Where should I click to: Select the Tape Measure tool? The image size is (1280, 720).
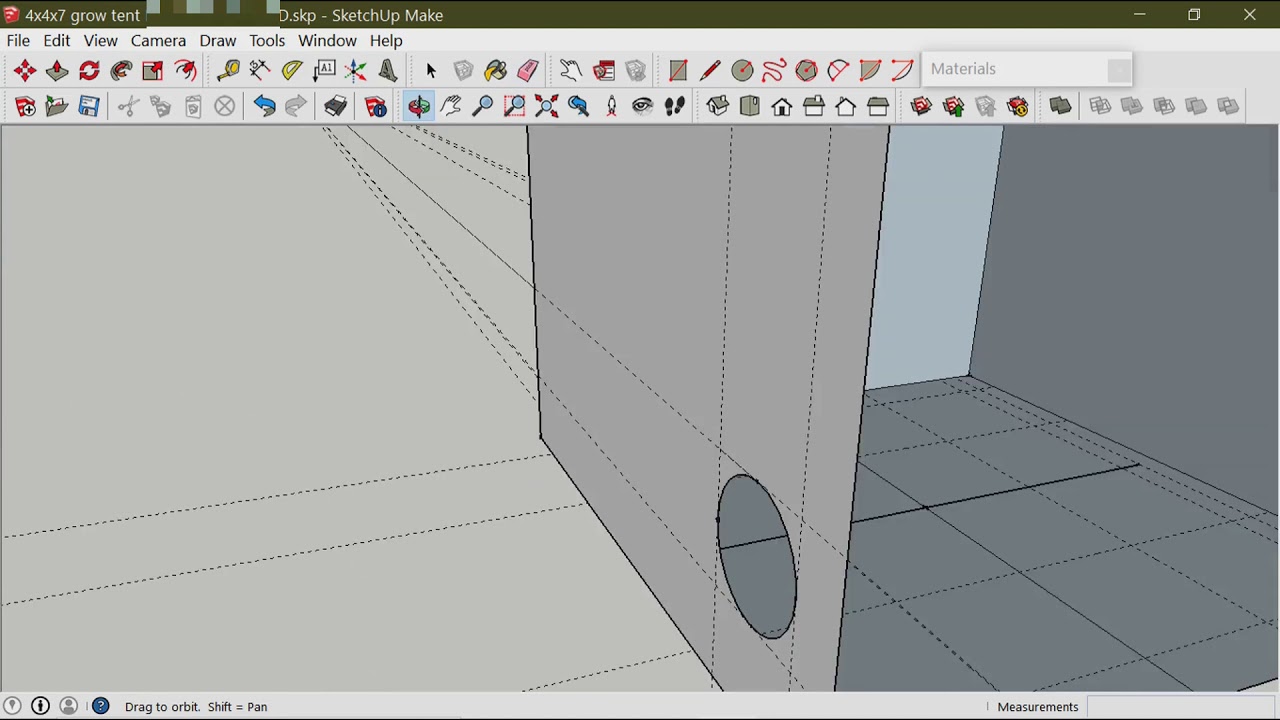(228, 70)
